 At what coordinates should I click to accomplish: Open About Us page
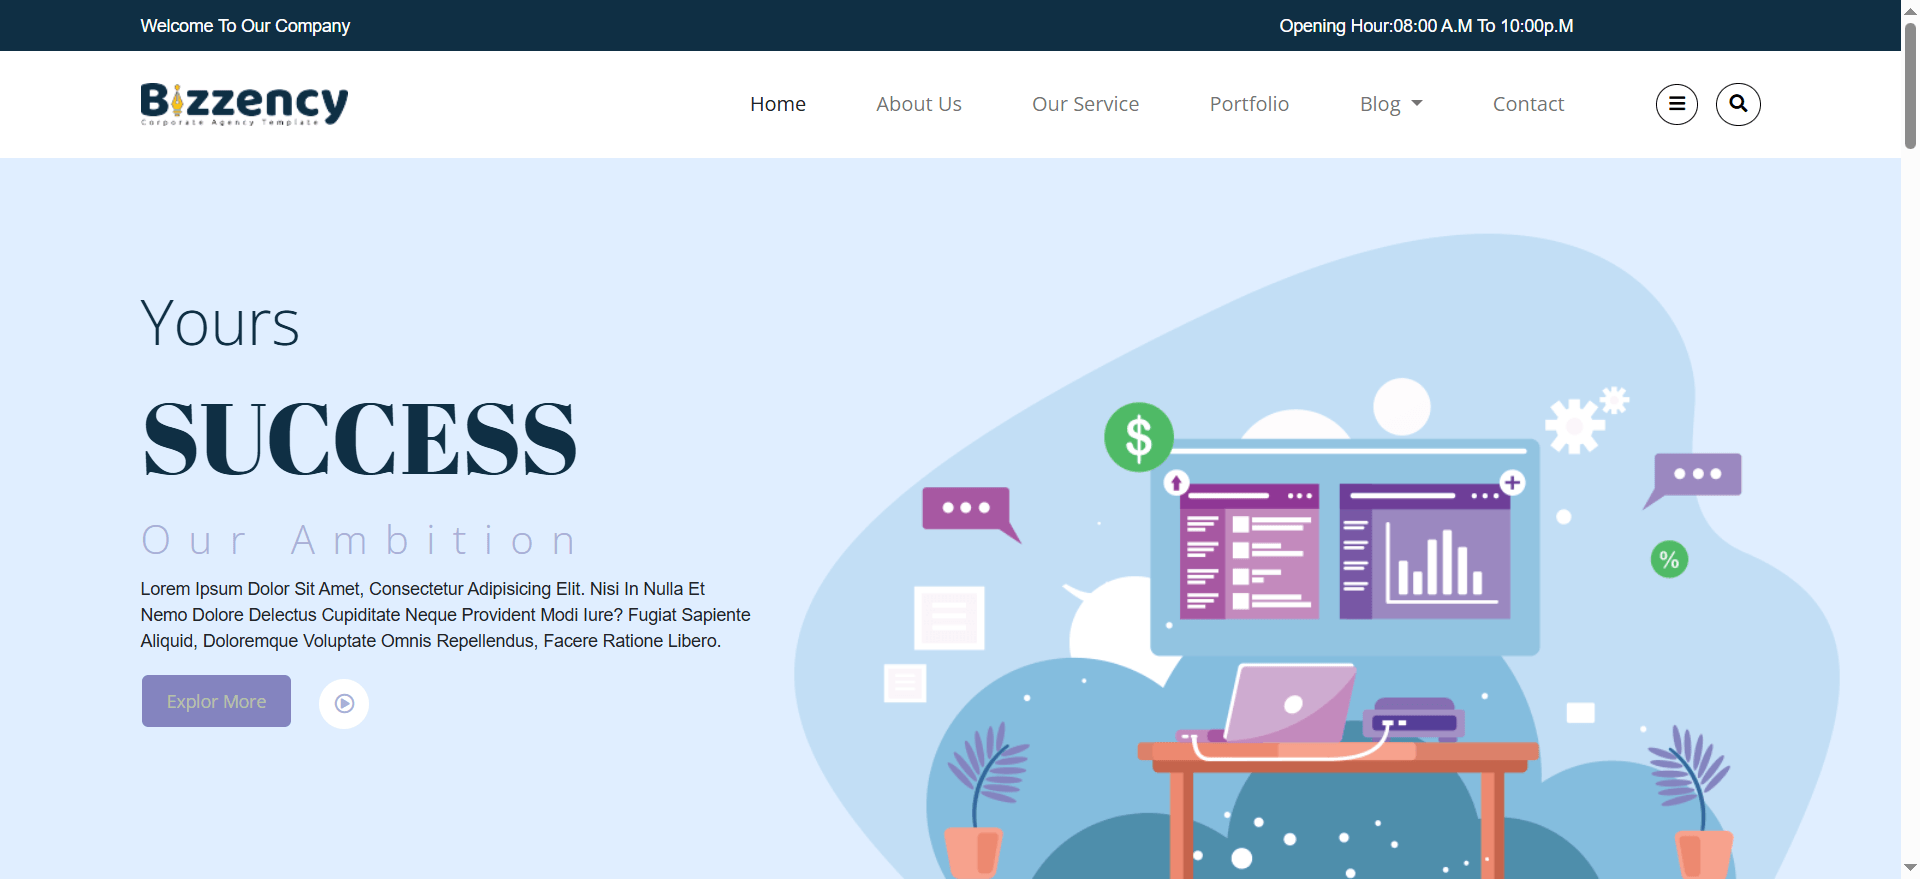pos(919,104)
